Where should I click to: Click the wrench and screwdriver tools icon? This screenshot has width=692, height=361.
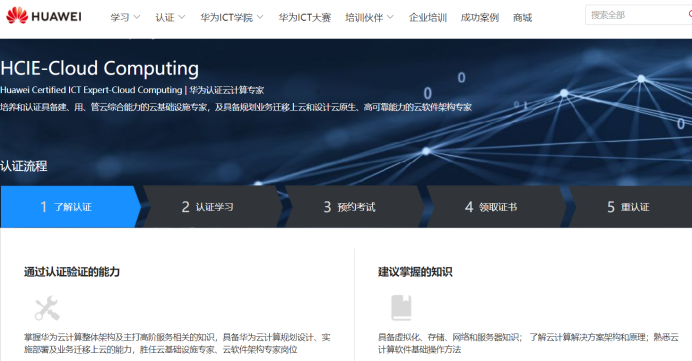pos(47,308)
